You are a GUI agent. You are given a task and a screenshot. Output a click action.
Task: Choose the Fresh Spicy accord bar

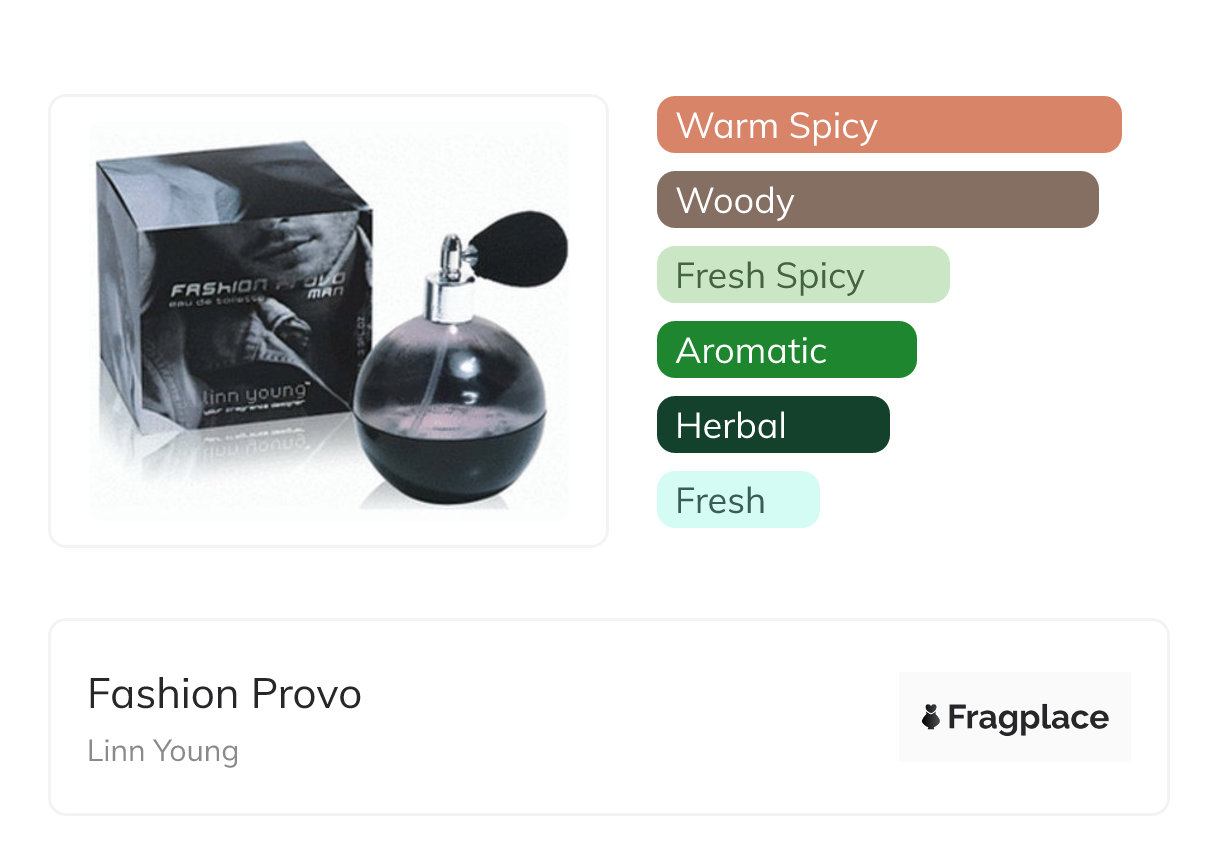[x=802, y=275]
